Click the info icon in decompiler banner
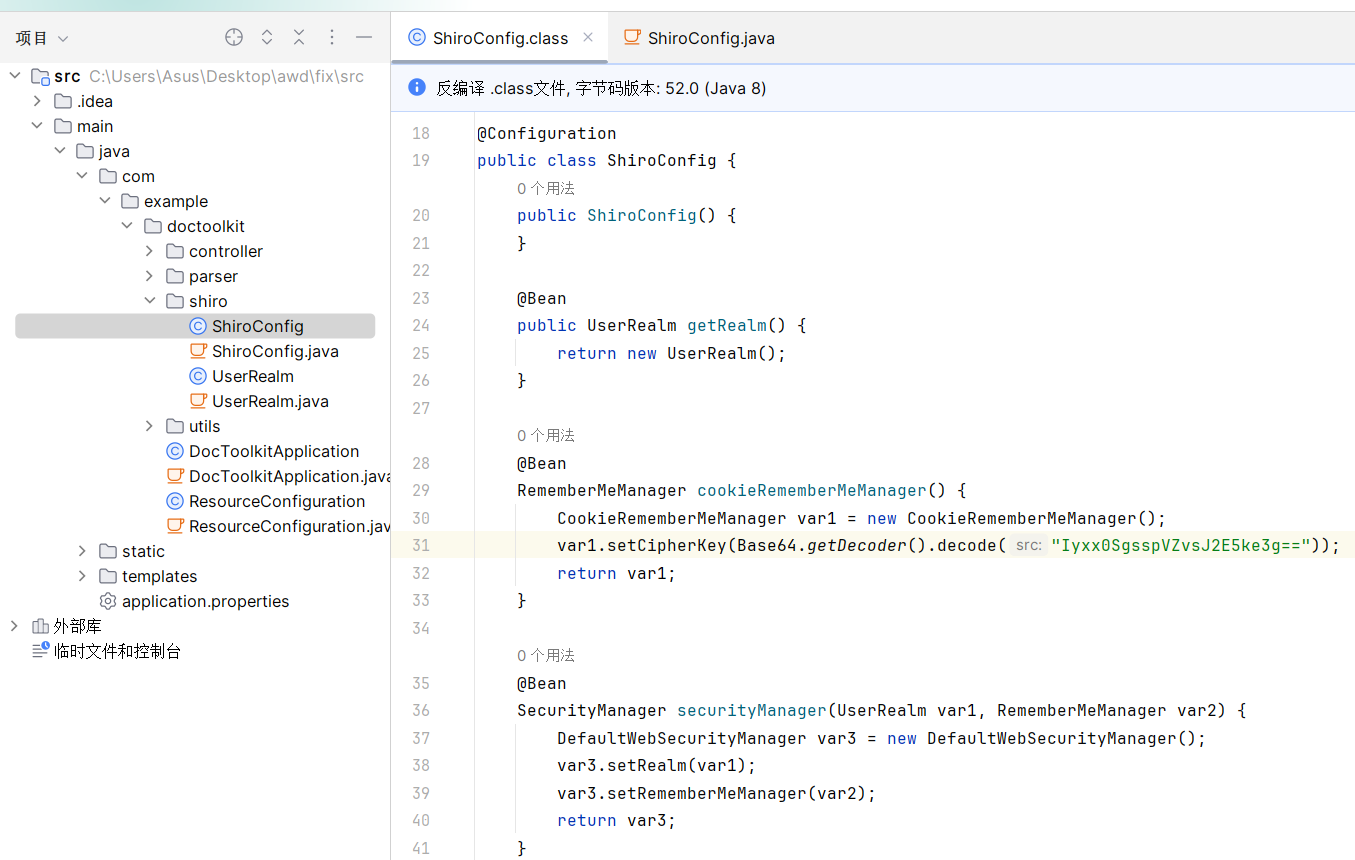Image resolution: width=1355 pixels, height=860 pixels. [x=417, y=88]
